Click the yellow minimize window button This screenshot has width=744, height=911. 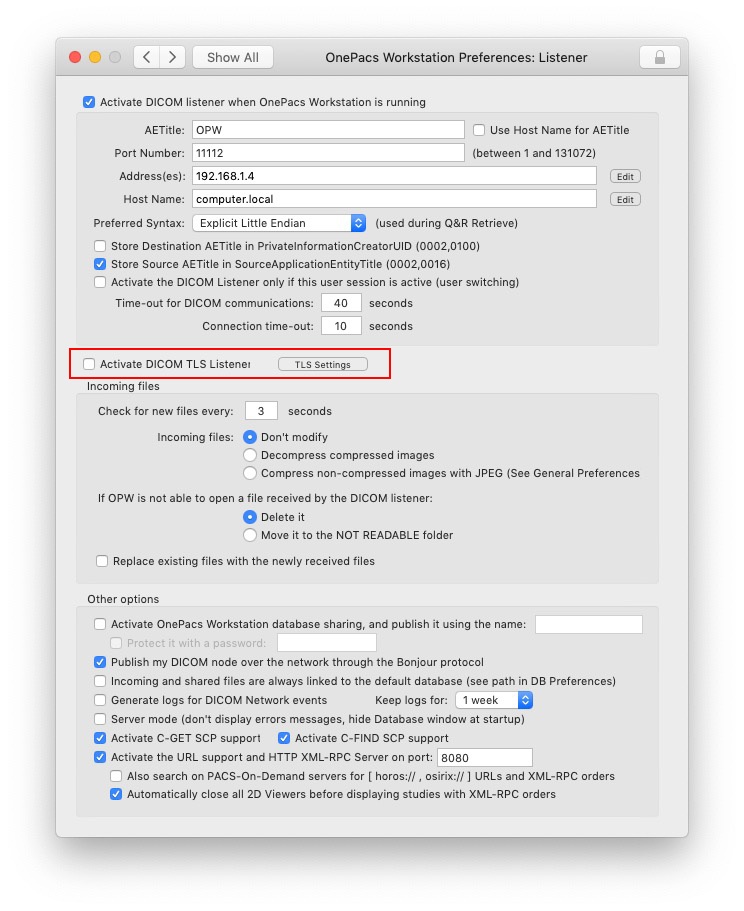tap(95, 57)
